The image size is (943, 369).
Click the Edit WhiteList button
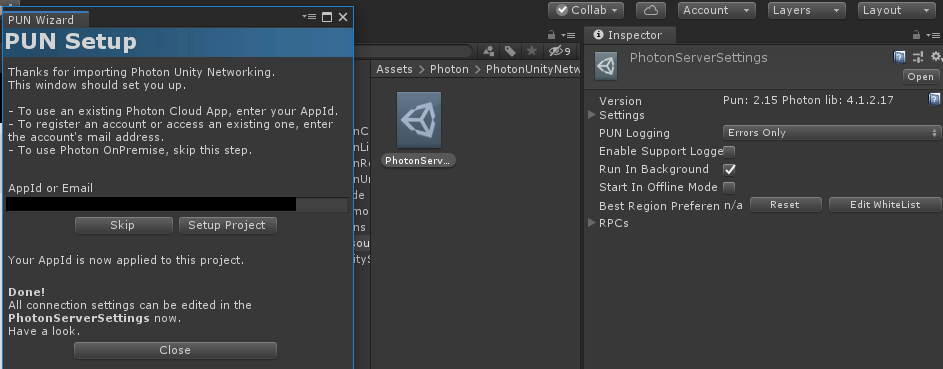[x=885, y=205]
